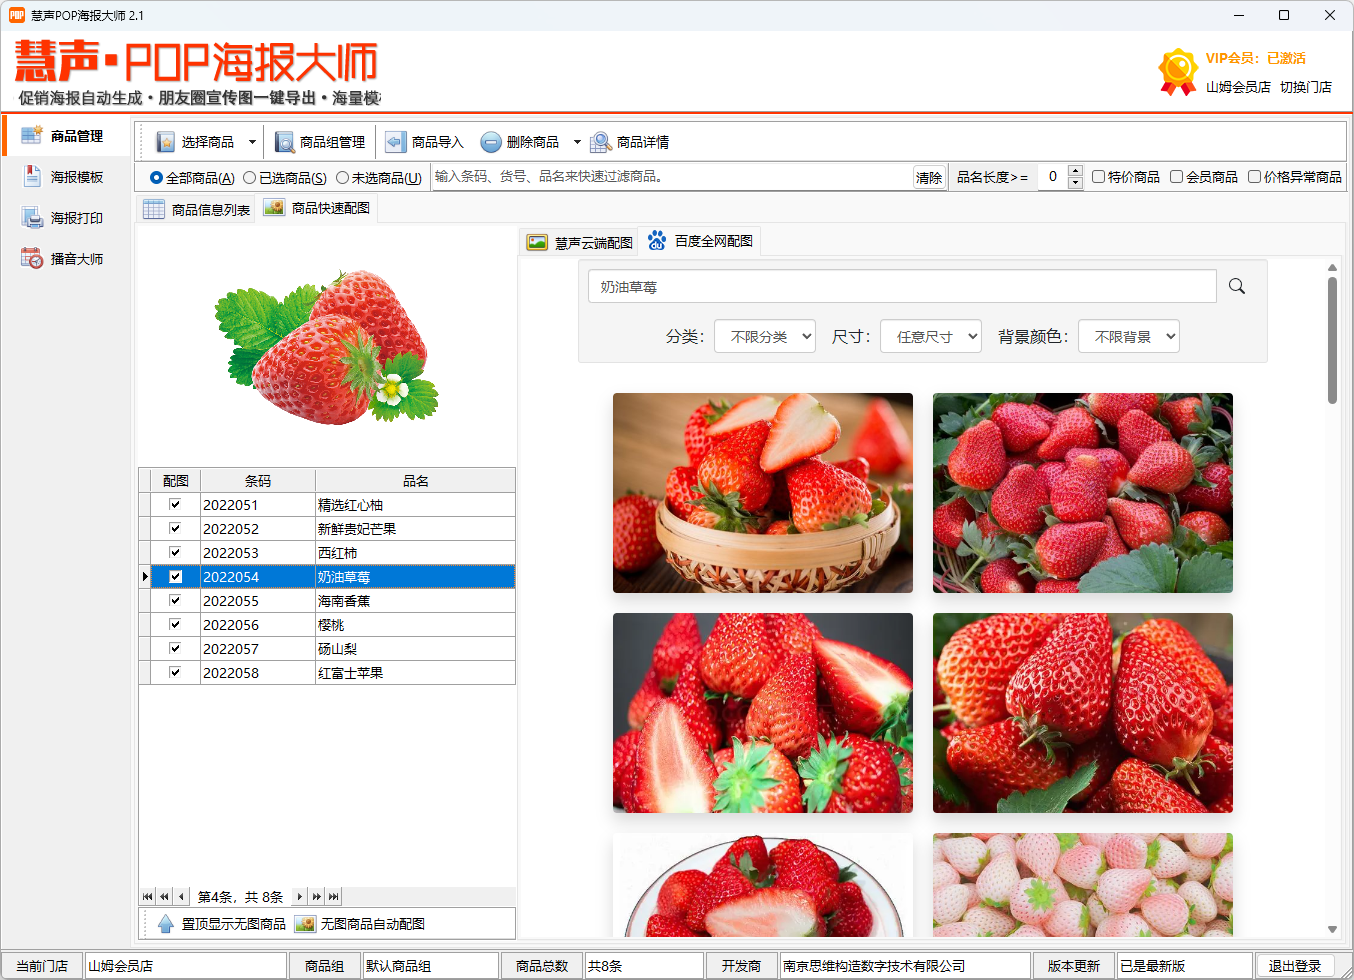This screenshot has height=980, width=1354.
Task: Click 切换门店 in the top right
Action: (x=1304, y=86)
